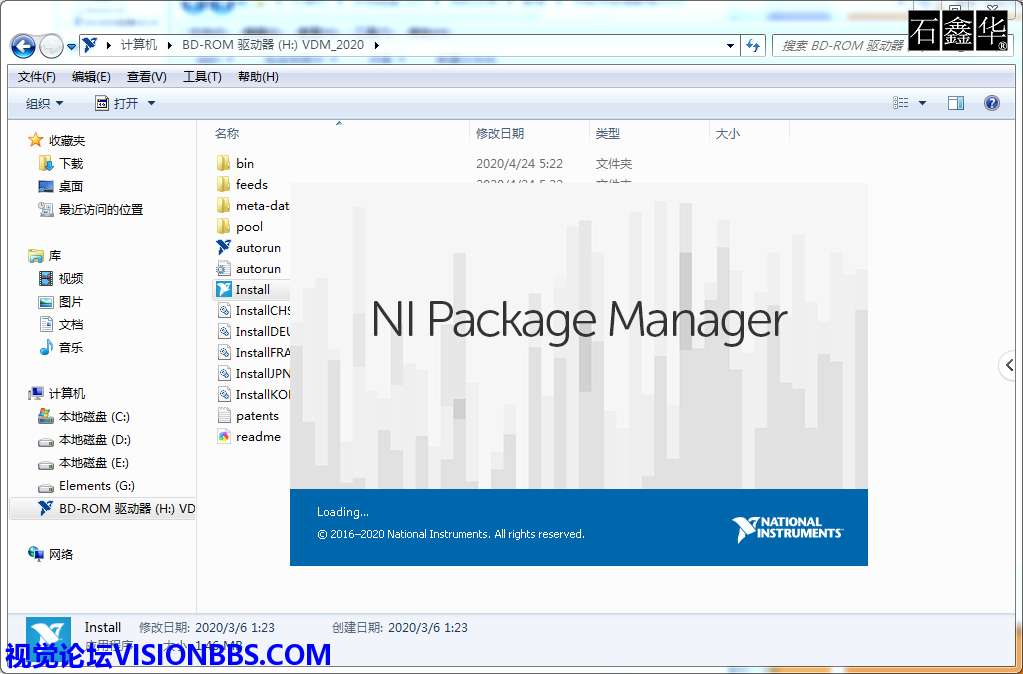Click the large Install icon in details pane

point(48,637)
